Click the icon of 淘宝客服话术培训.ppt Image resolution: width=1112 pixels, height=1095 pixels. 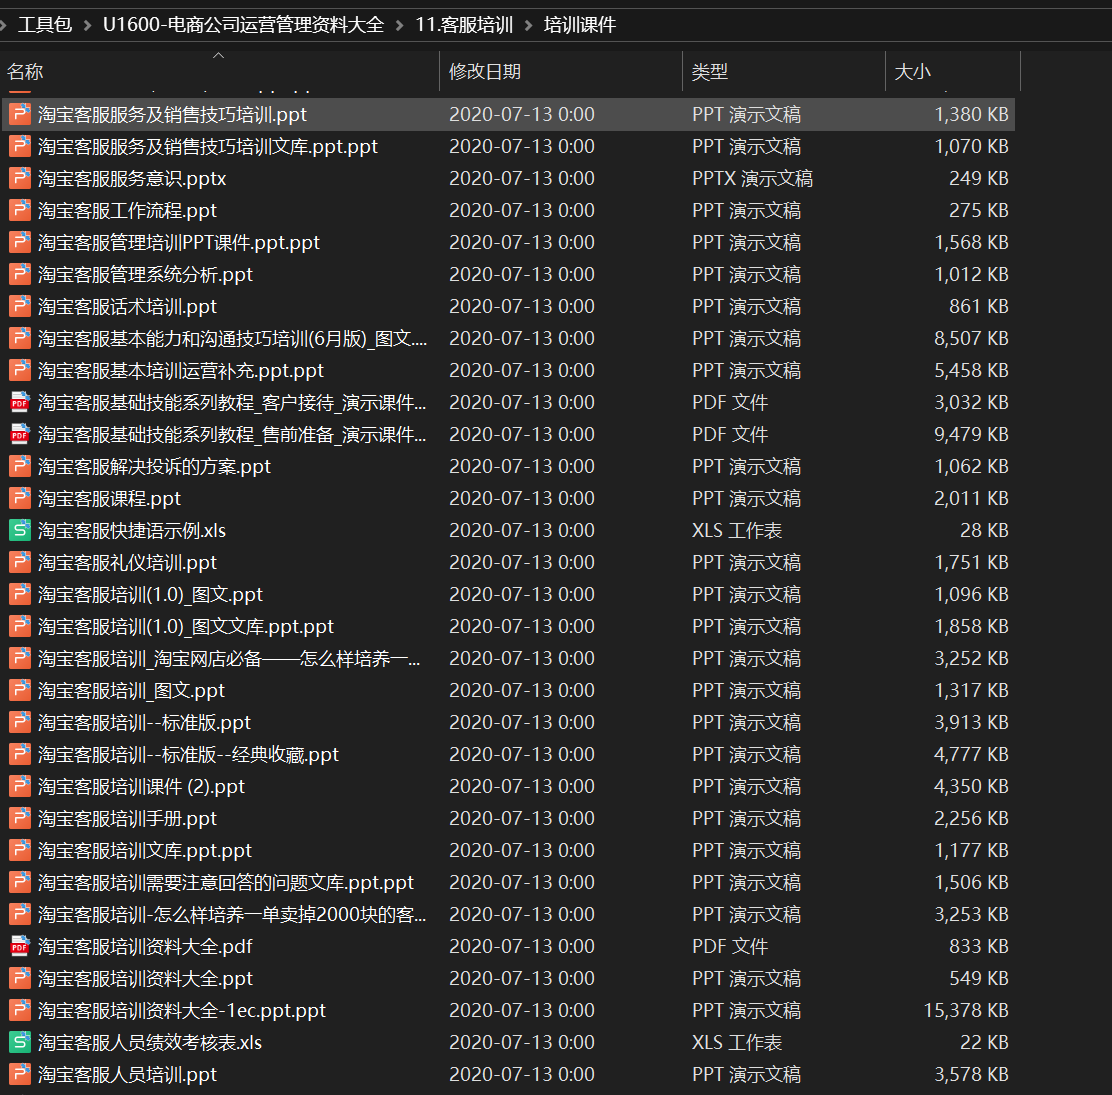tap(20, 306)
